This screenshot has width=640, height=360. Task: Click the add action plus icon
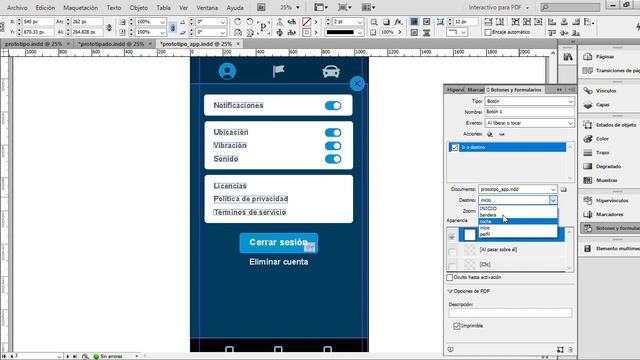tap(490, 134)
